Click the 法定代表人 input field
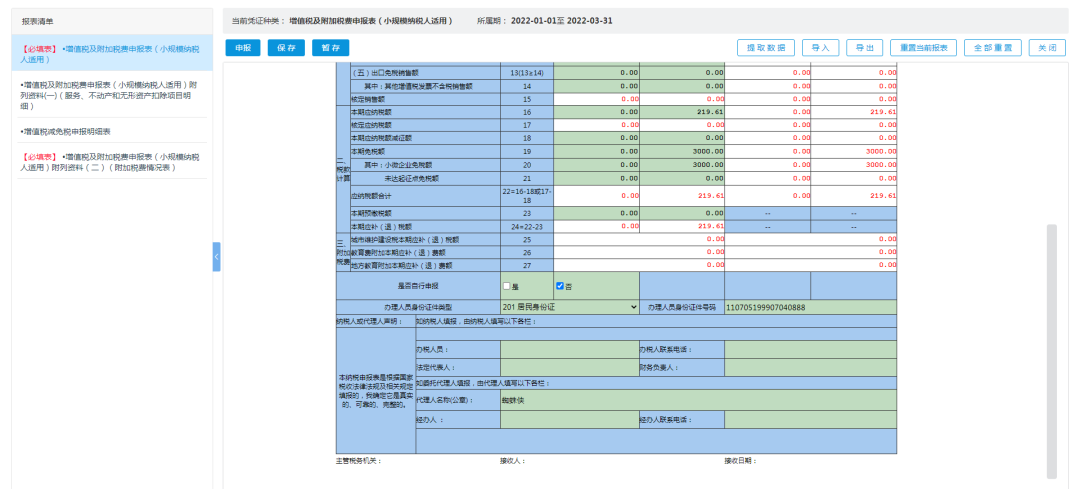 pyautogui.click(x=570, y=367)
